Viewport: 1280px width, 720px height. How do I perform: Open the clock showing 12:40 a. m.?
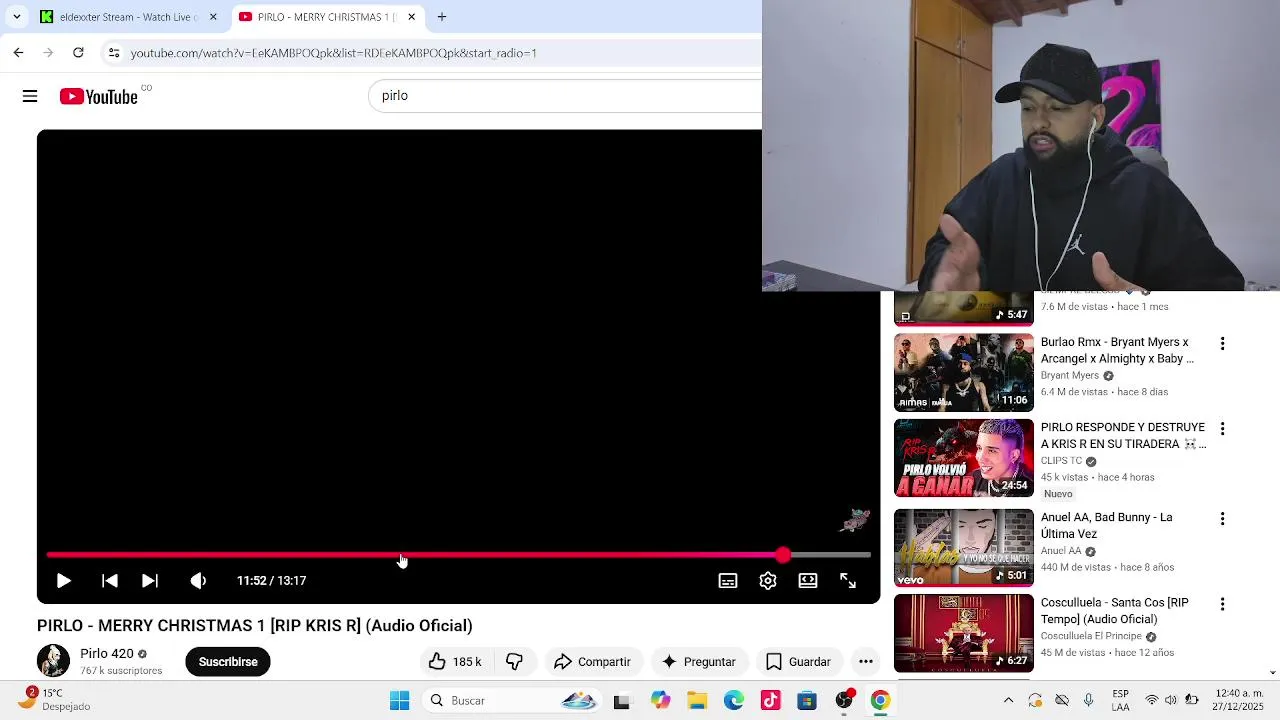(1240, 700)
